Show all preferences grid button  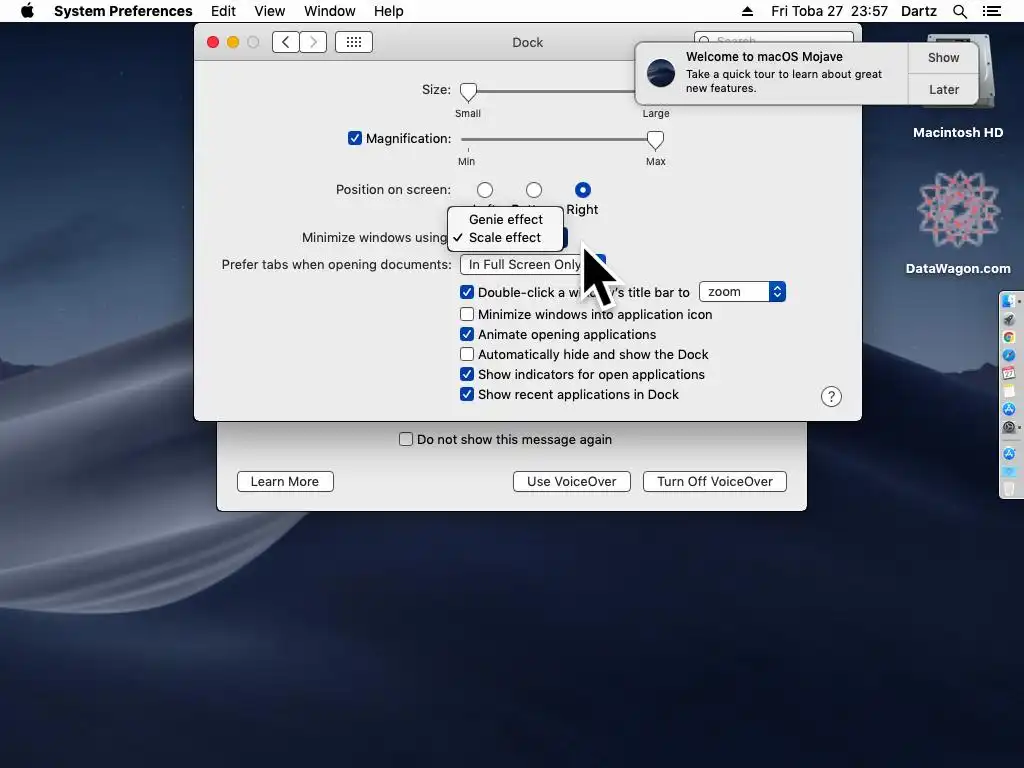pyautogui.click(x=354, y=42)
